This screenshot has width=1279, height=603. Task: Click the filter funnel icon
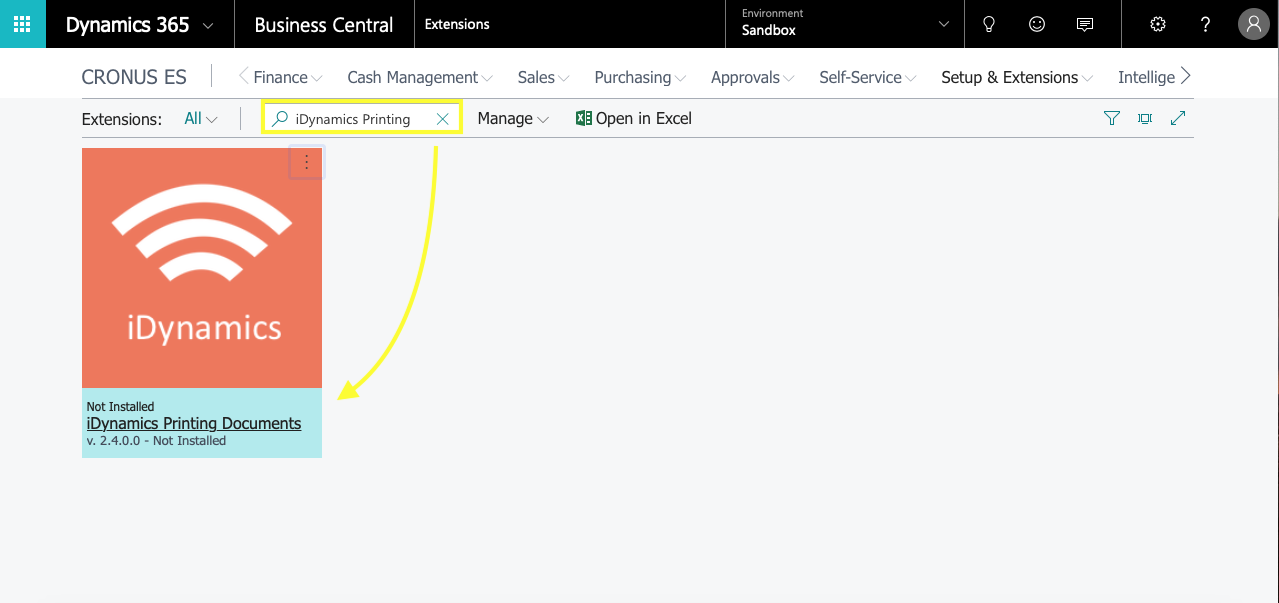(x=1111, y=118)
